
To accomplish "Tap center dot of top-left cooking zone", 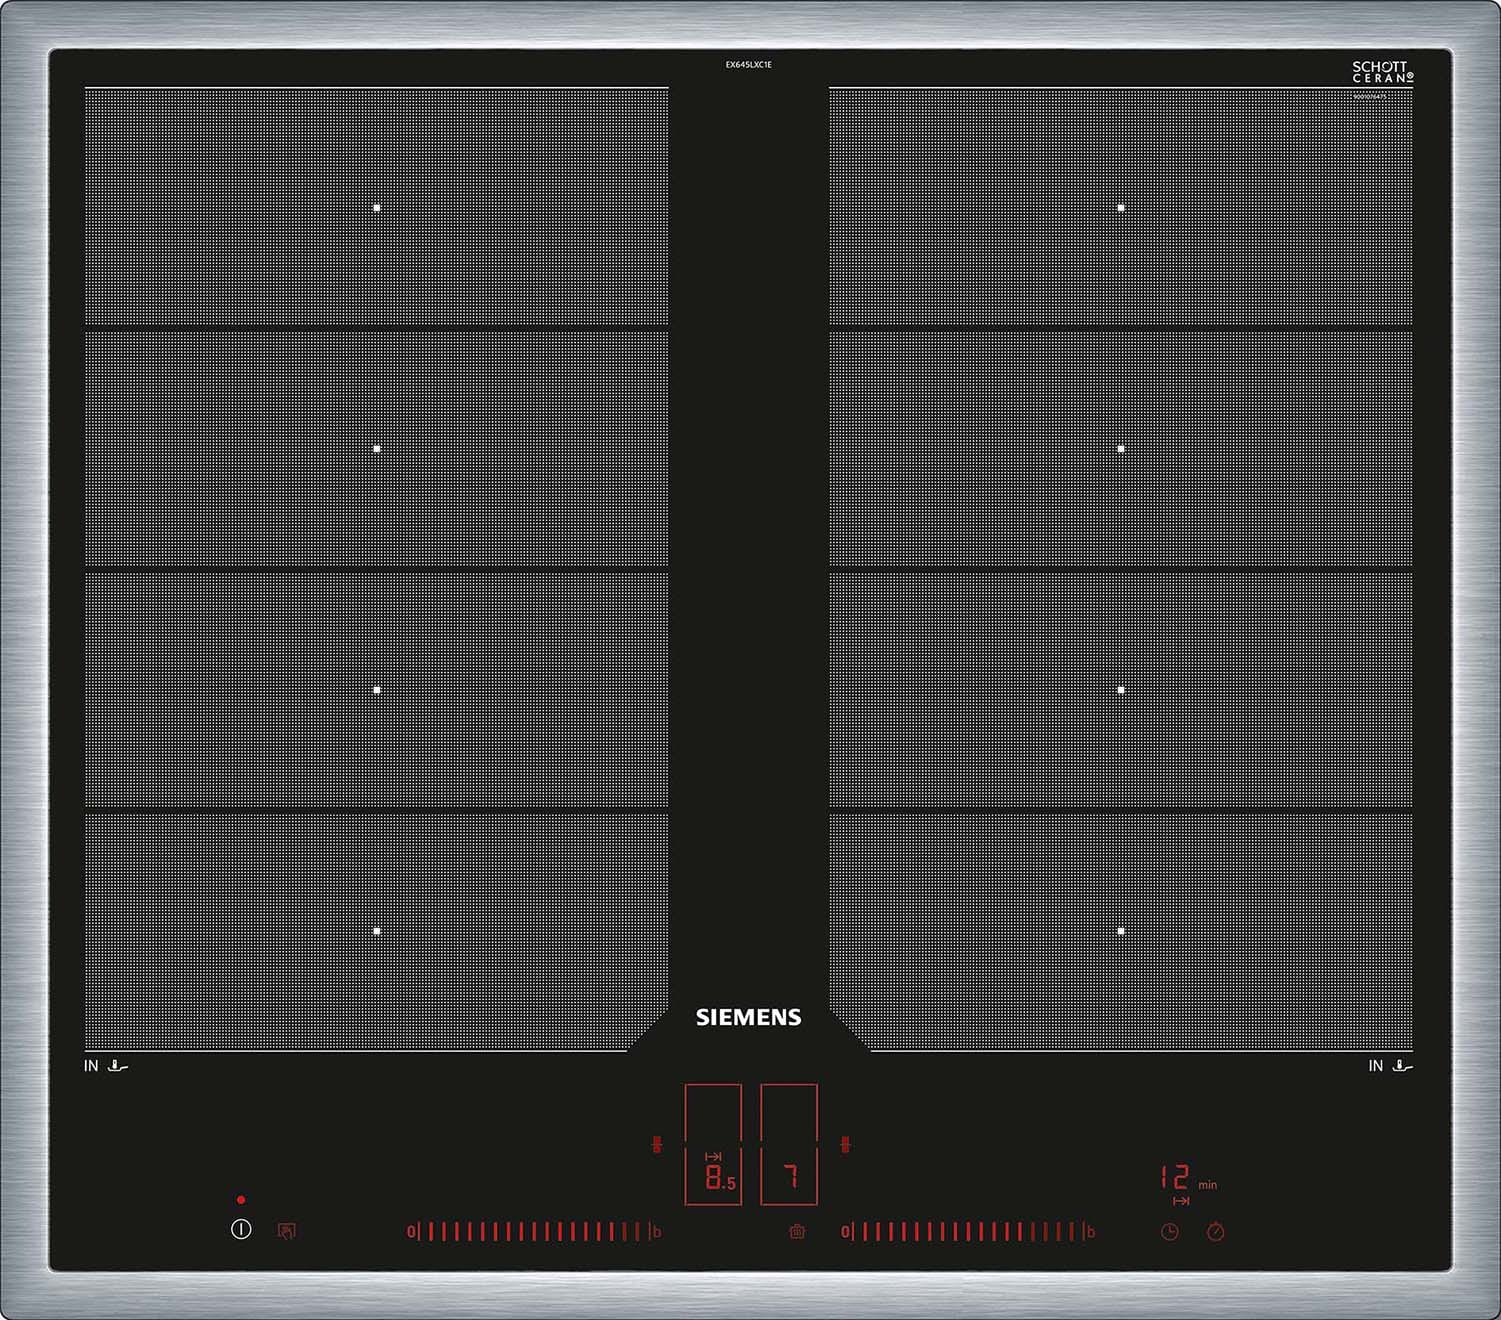I will pyautogui.click(x=377, y=208).
